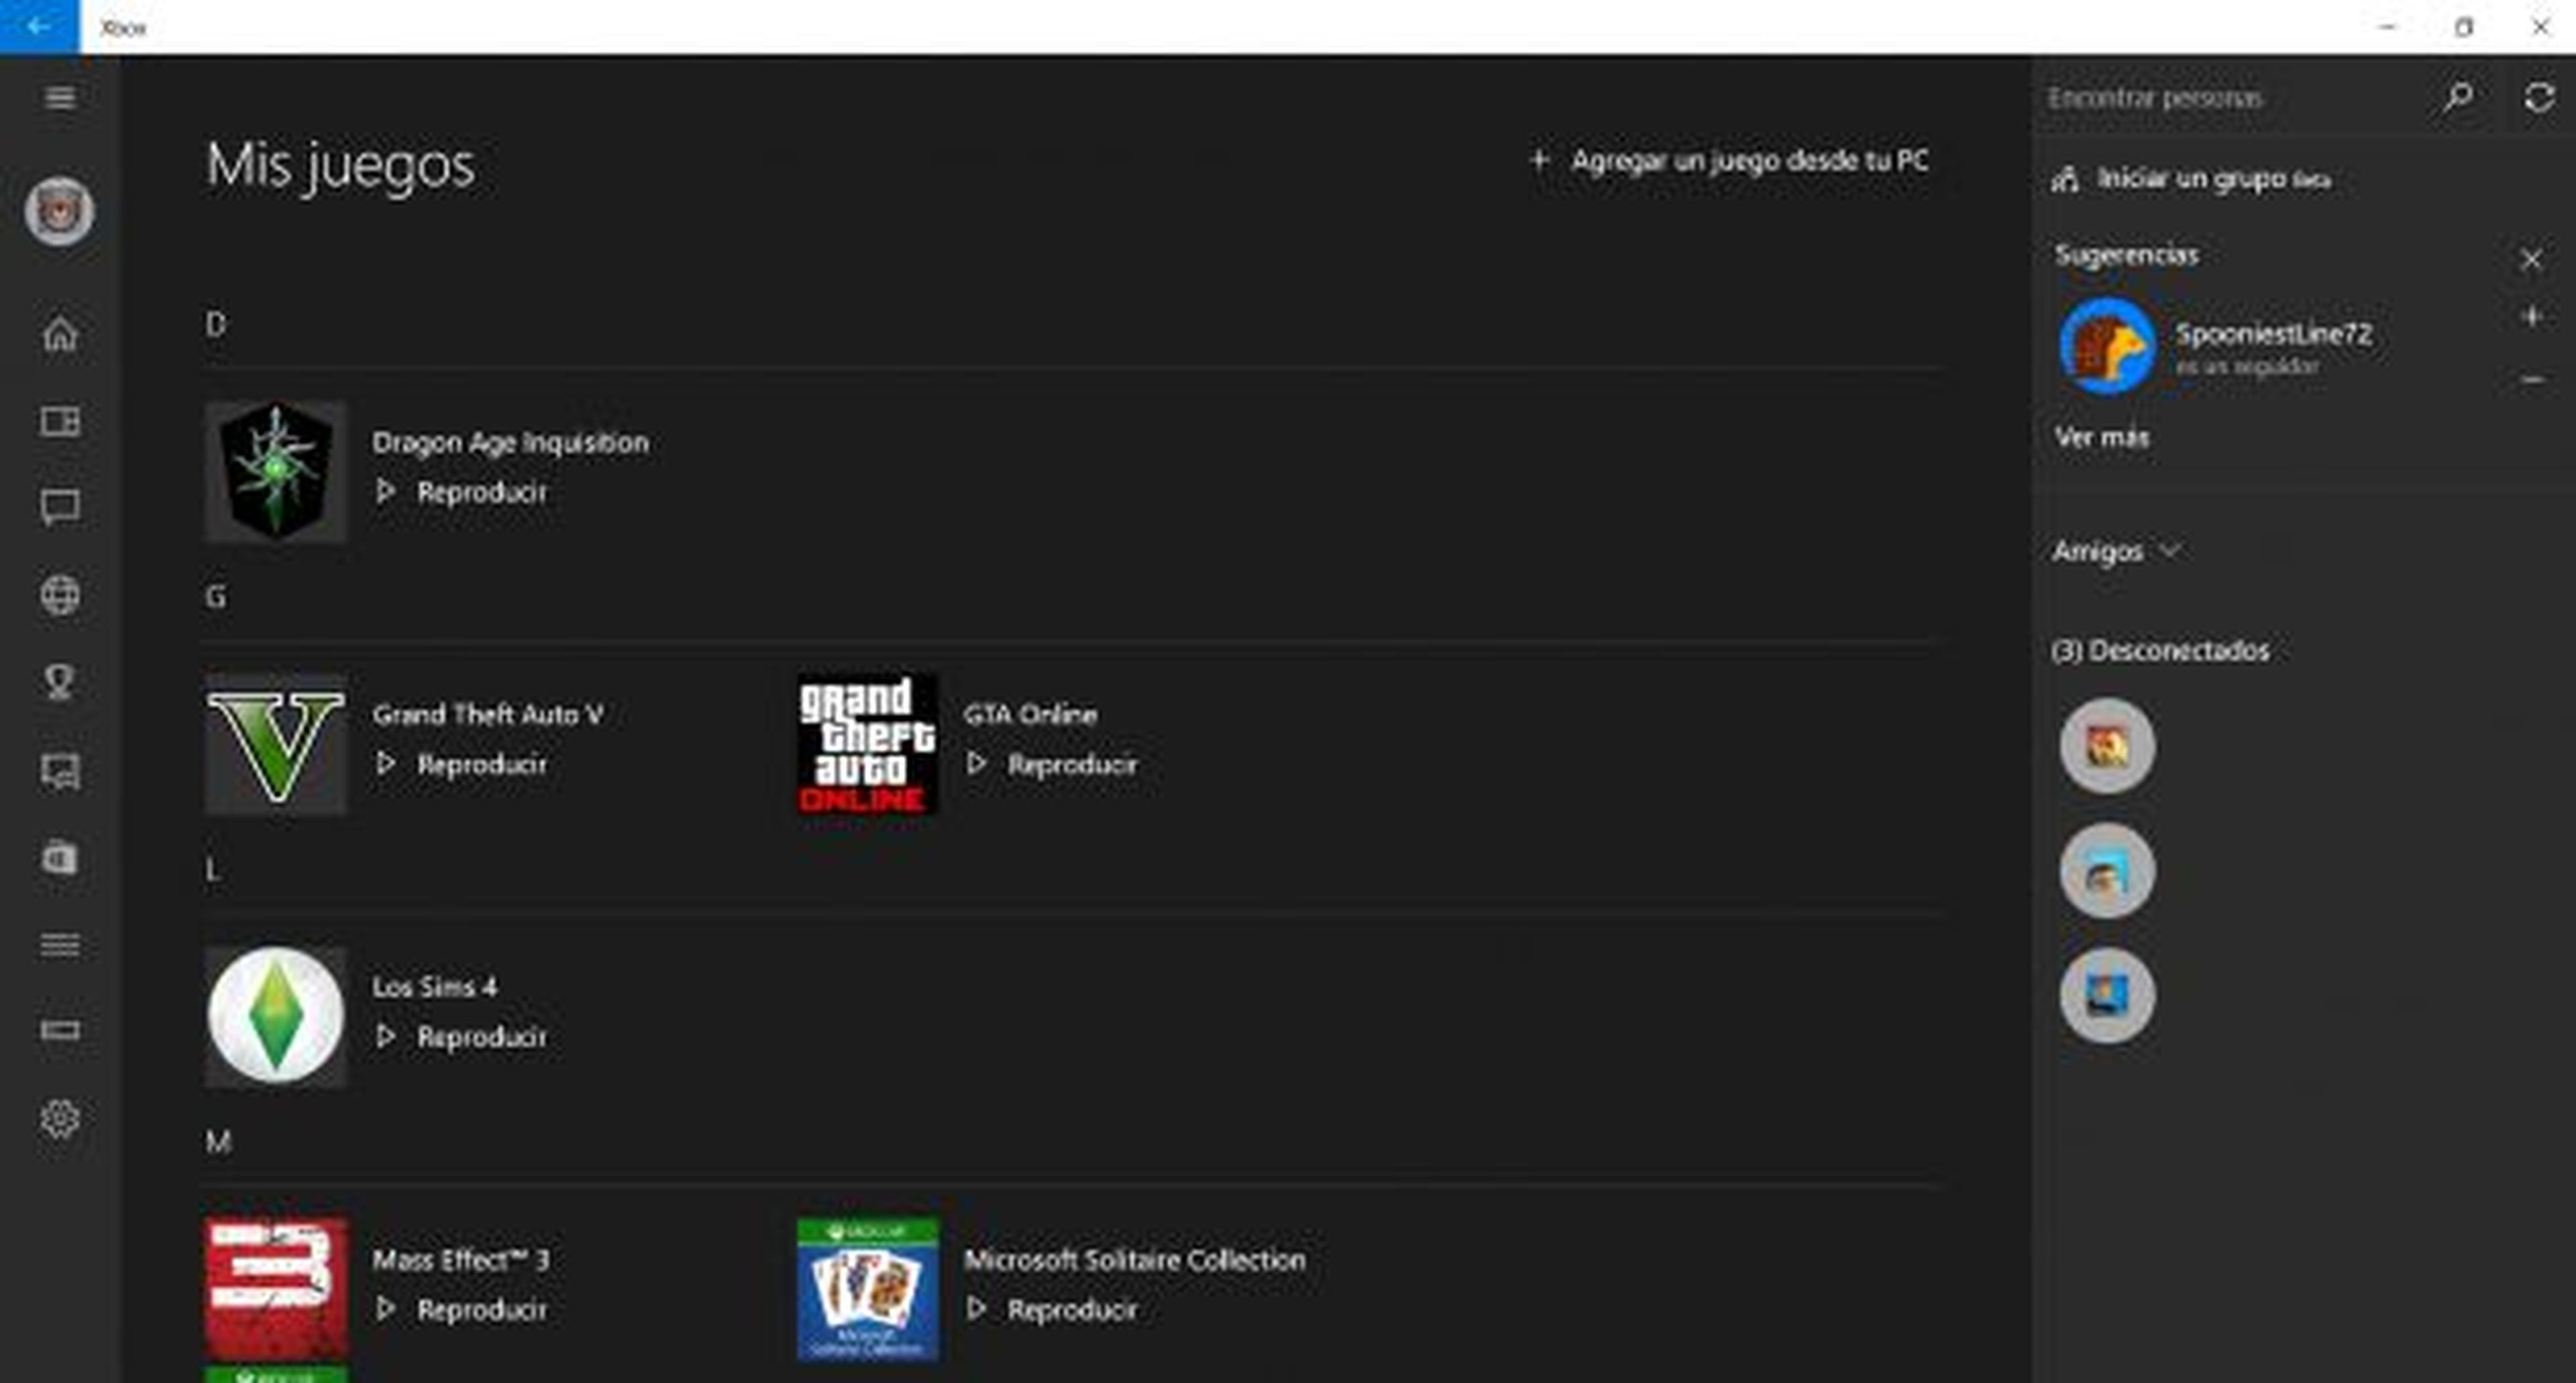Open first disconnected friend avatar
This screenshot has height=1383, width=2576.
pos(2107,746)
